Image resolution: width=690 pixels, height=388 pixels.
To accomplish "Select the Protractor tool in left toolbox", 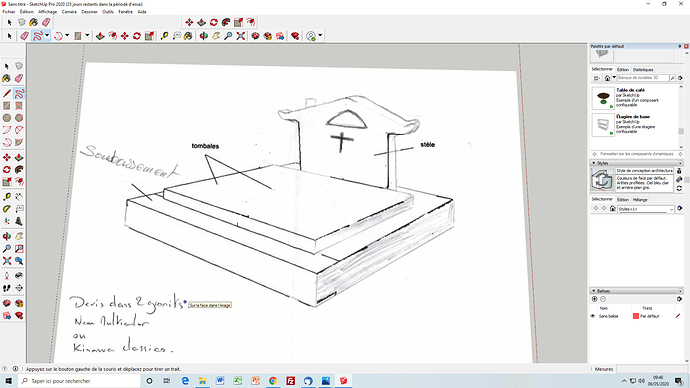I will 7,209.
